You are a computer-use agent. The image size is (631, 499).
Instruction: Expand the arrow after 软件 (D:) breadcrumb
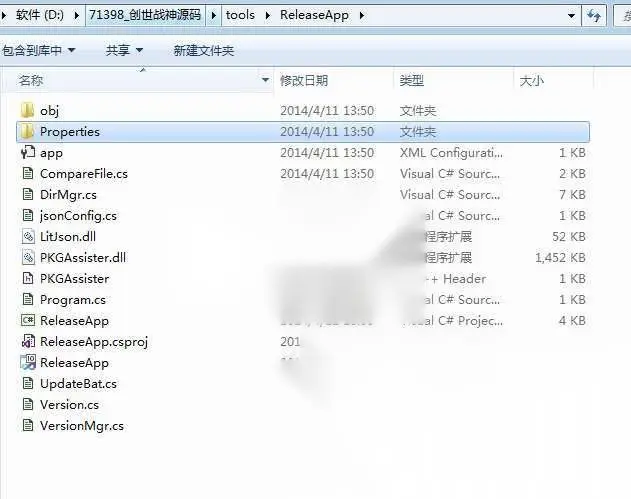(x=76, y=16)
